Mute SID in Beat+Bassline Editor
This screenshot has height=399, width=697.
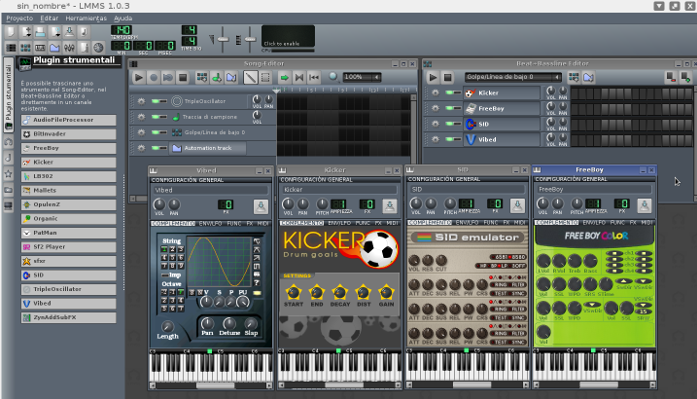click(x=449, y=124)
